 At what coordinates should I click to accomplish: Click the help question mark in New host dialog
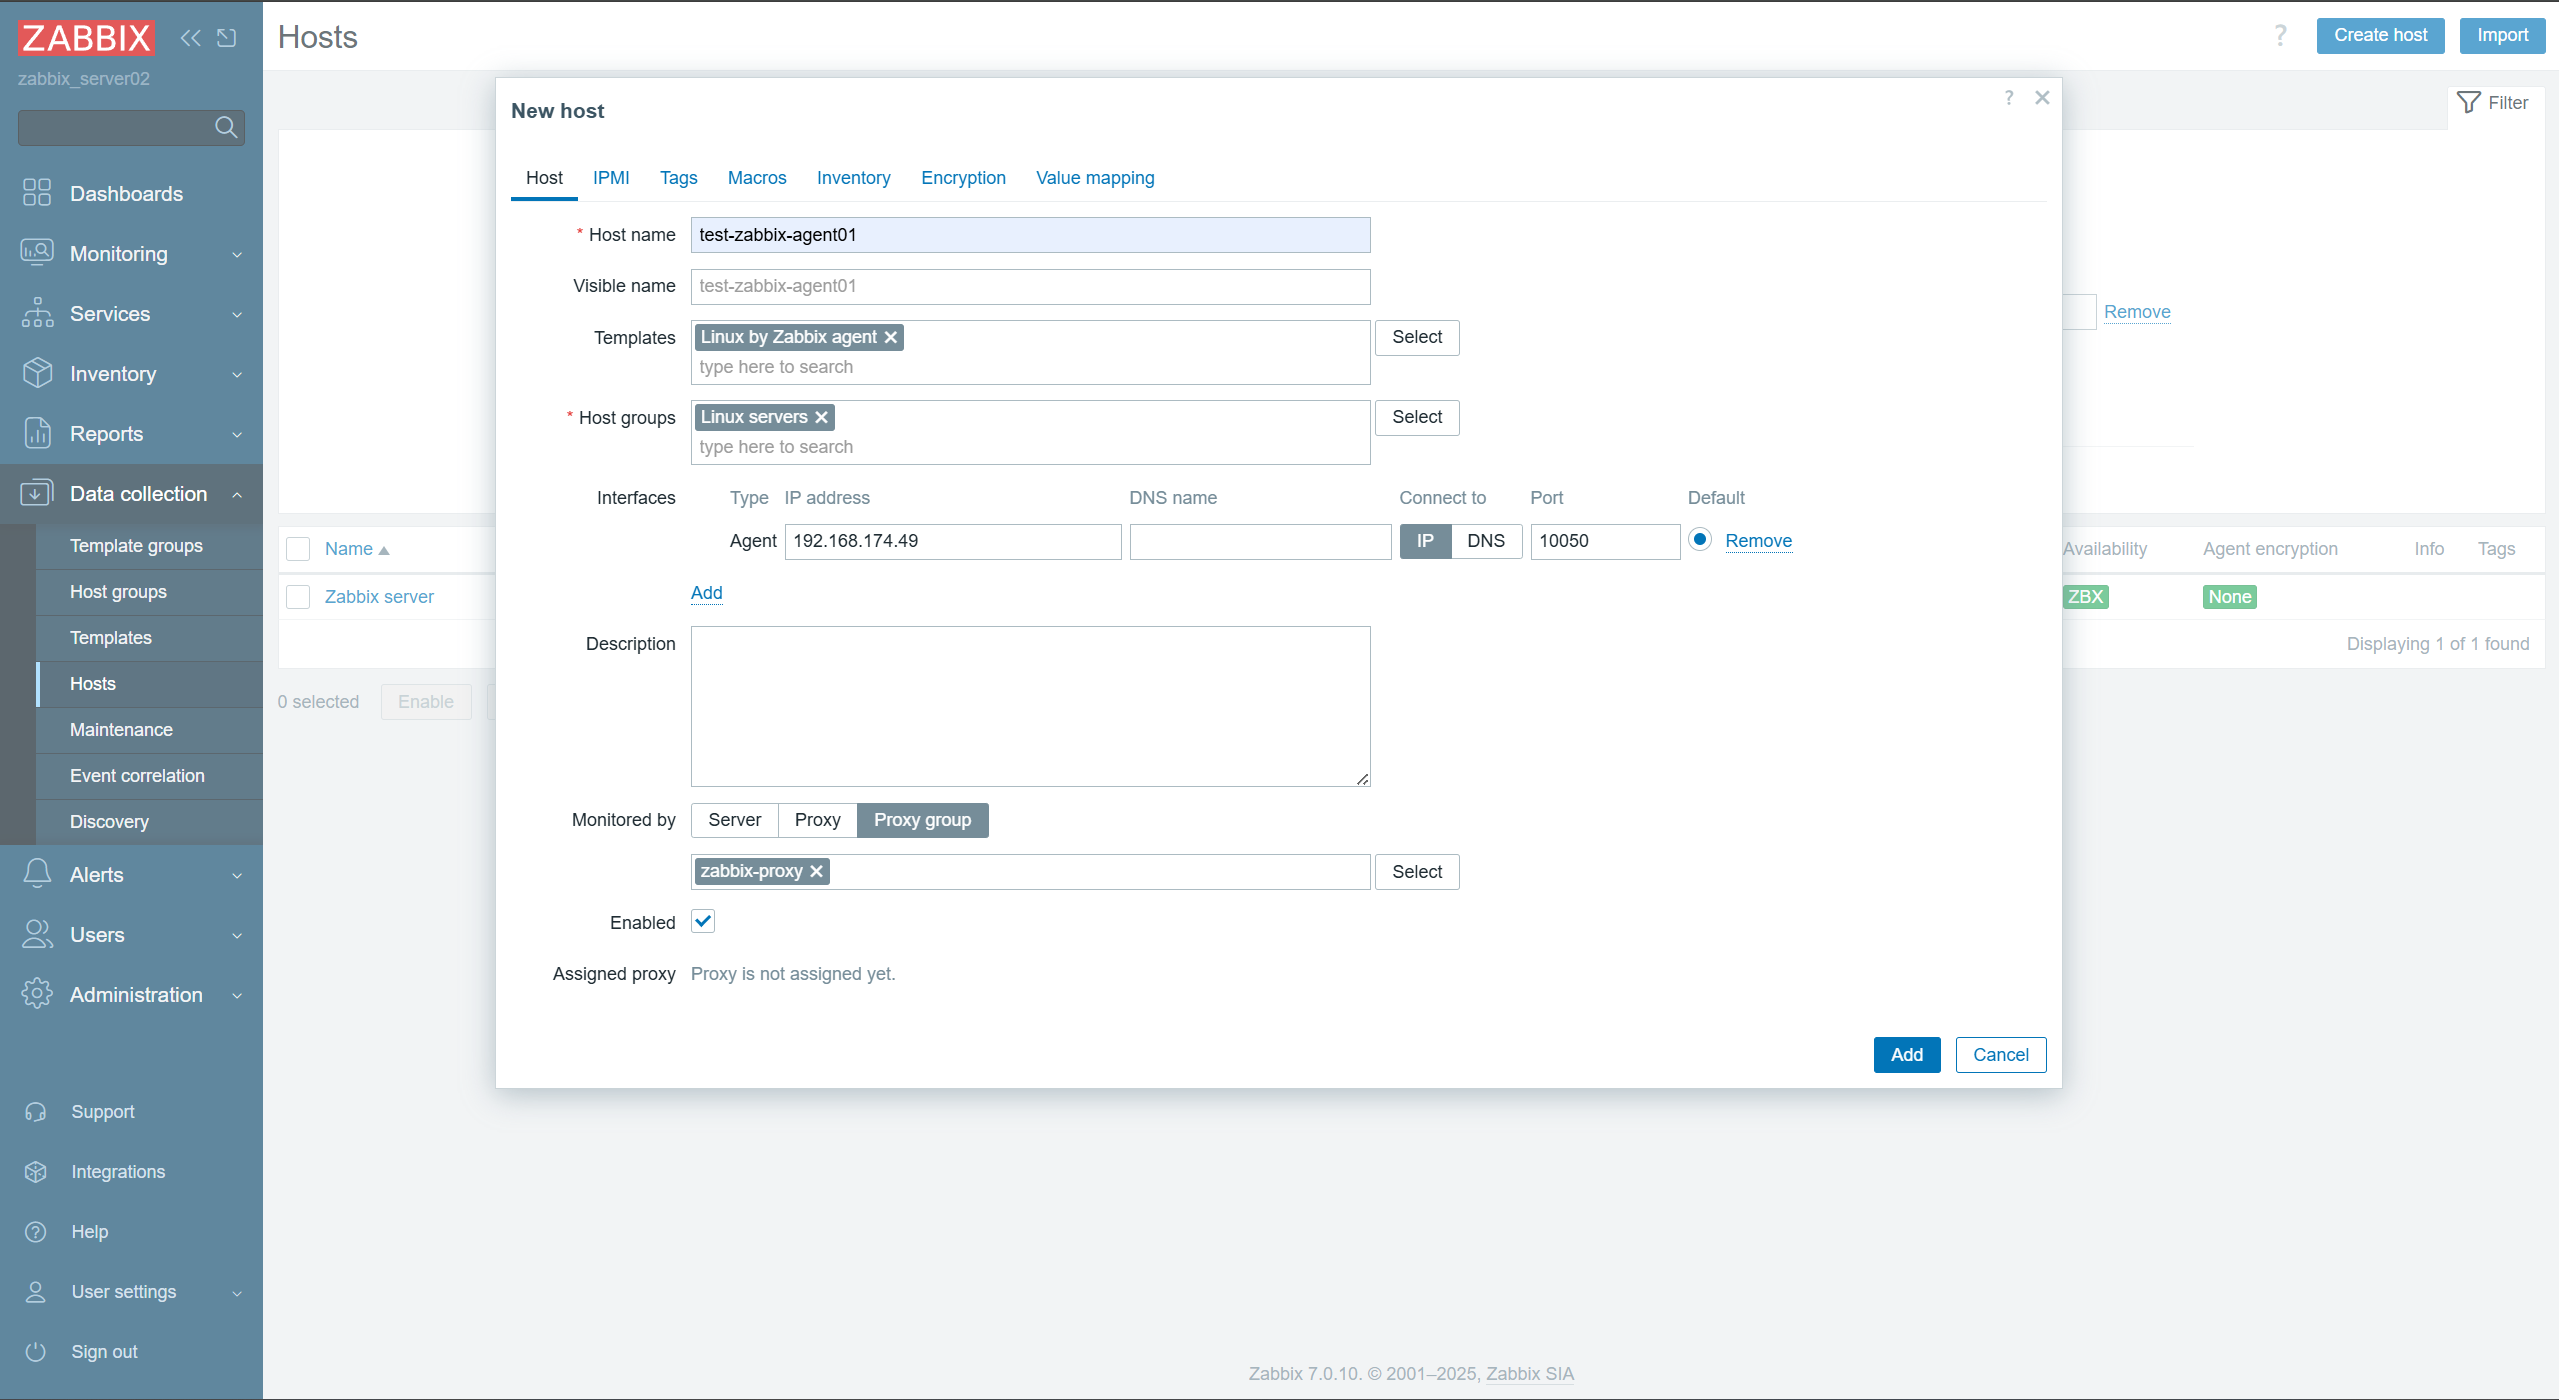coord(2008,97)
